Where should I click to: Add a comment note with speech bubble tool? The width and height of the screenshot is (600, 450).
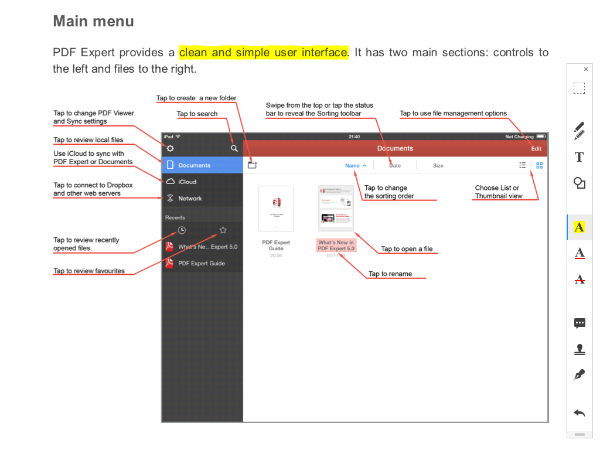click(579, 323)
